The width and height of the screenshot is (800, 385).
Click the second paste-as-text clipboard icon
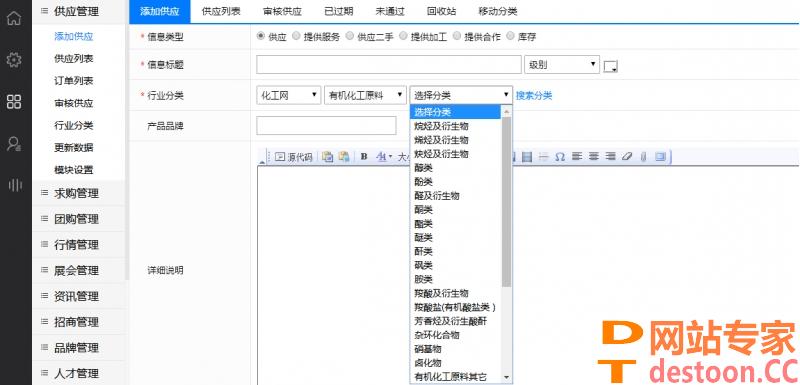pos(344,157)
